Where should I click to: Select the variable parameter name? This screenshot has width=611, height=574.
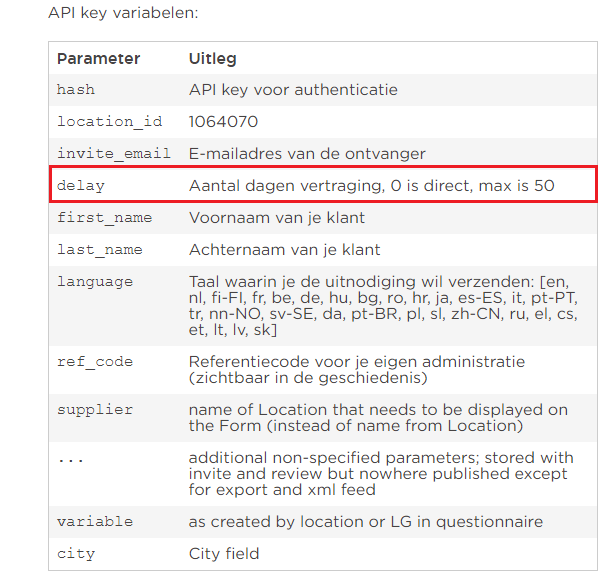click(x=95, y=522)
